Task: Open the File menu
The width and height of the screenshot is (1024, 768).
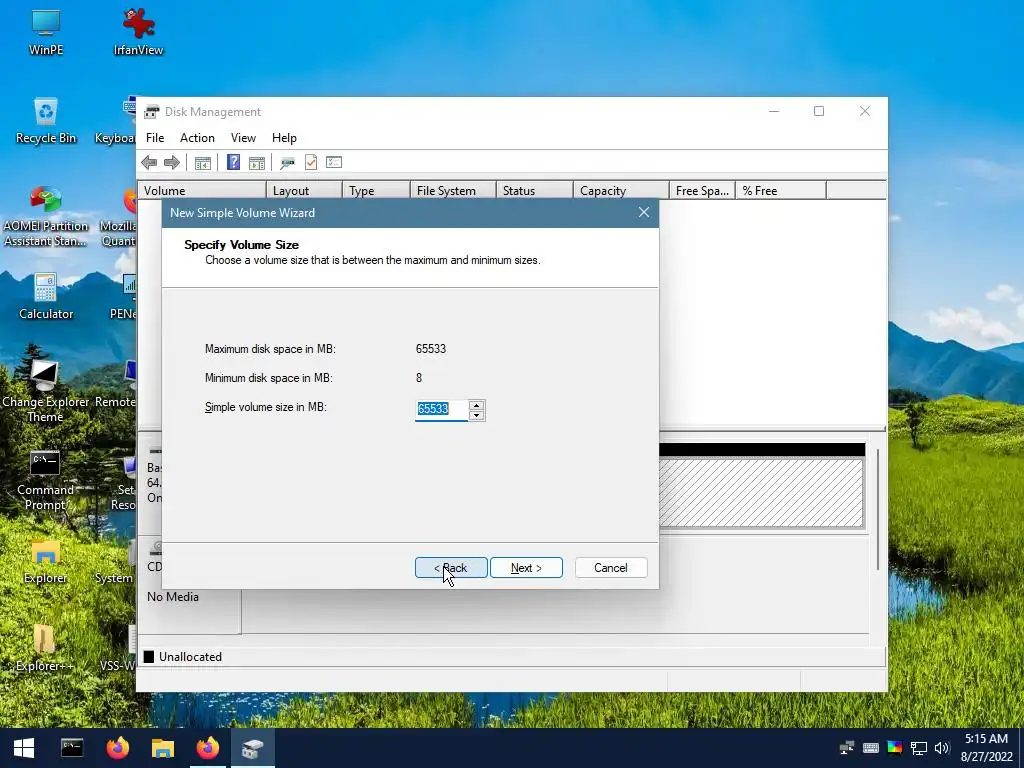Action: pos(155,138)
